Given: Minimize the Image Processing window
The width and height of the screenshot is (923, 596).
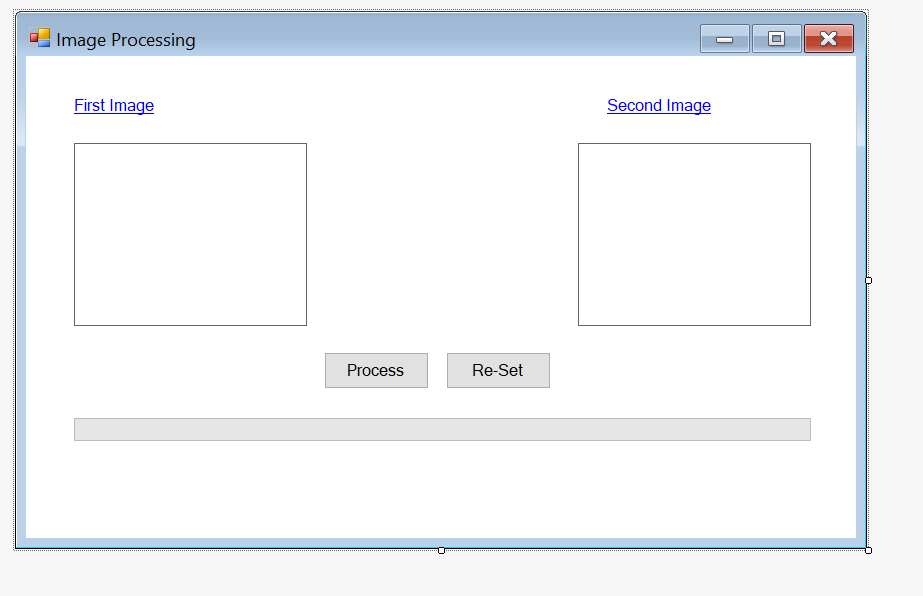Looking at the screenshot, I should tap(724, 38).
